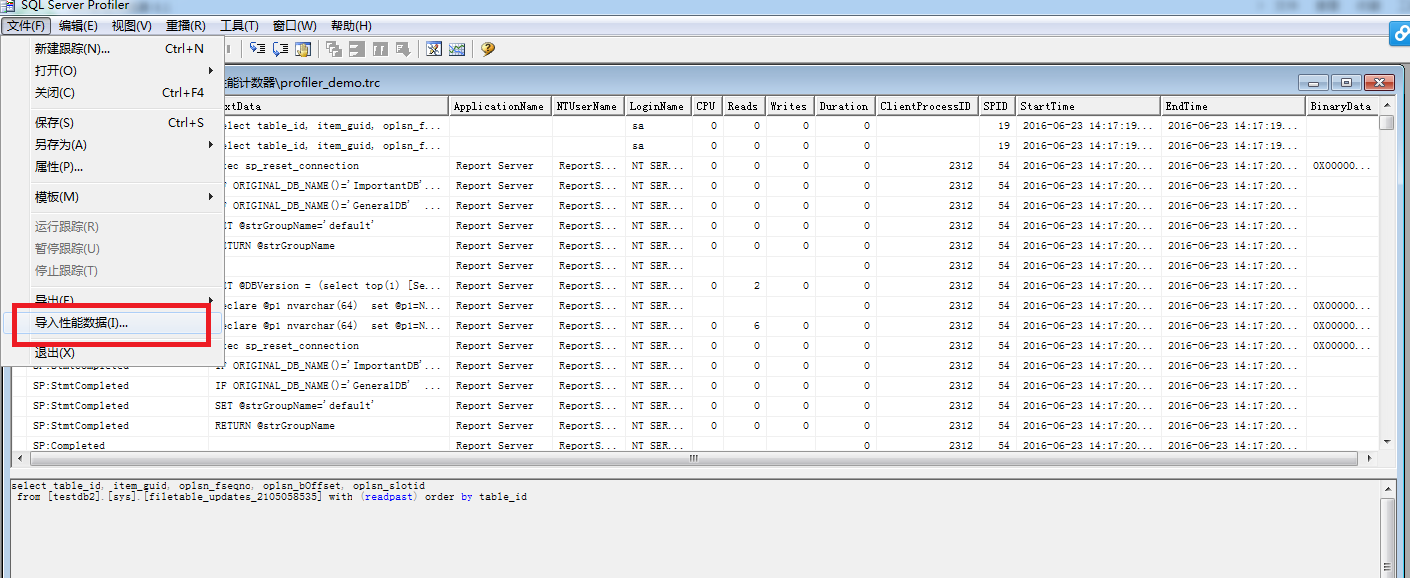1410x578 pixels.
Task: Click the trace grid scroll-down arrow
Action: point(1387,441)
